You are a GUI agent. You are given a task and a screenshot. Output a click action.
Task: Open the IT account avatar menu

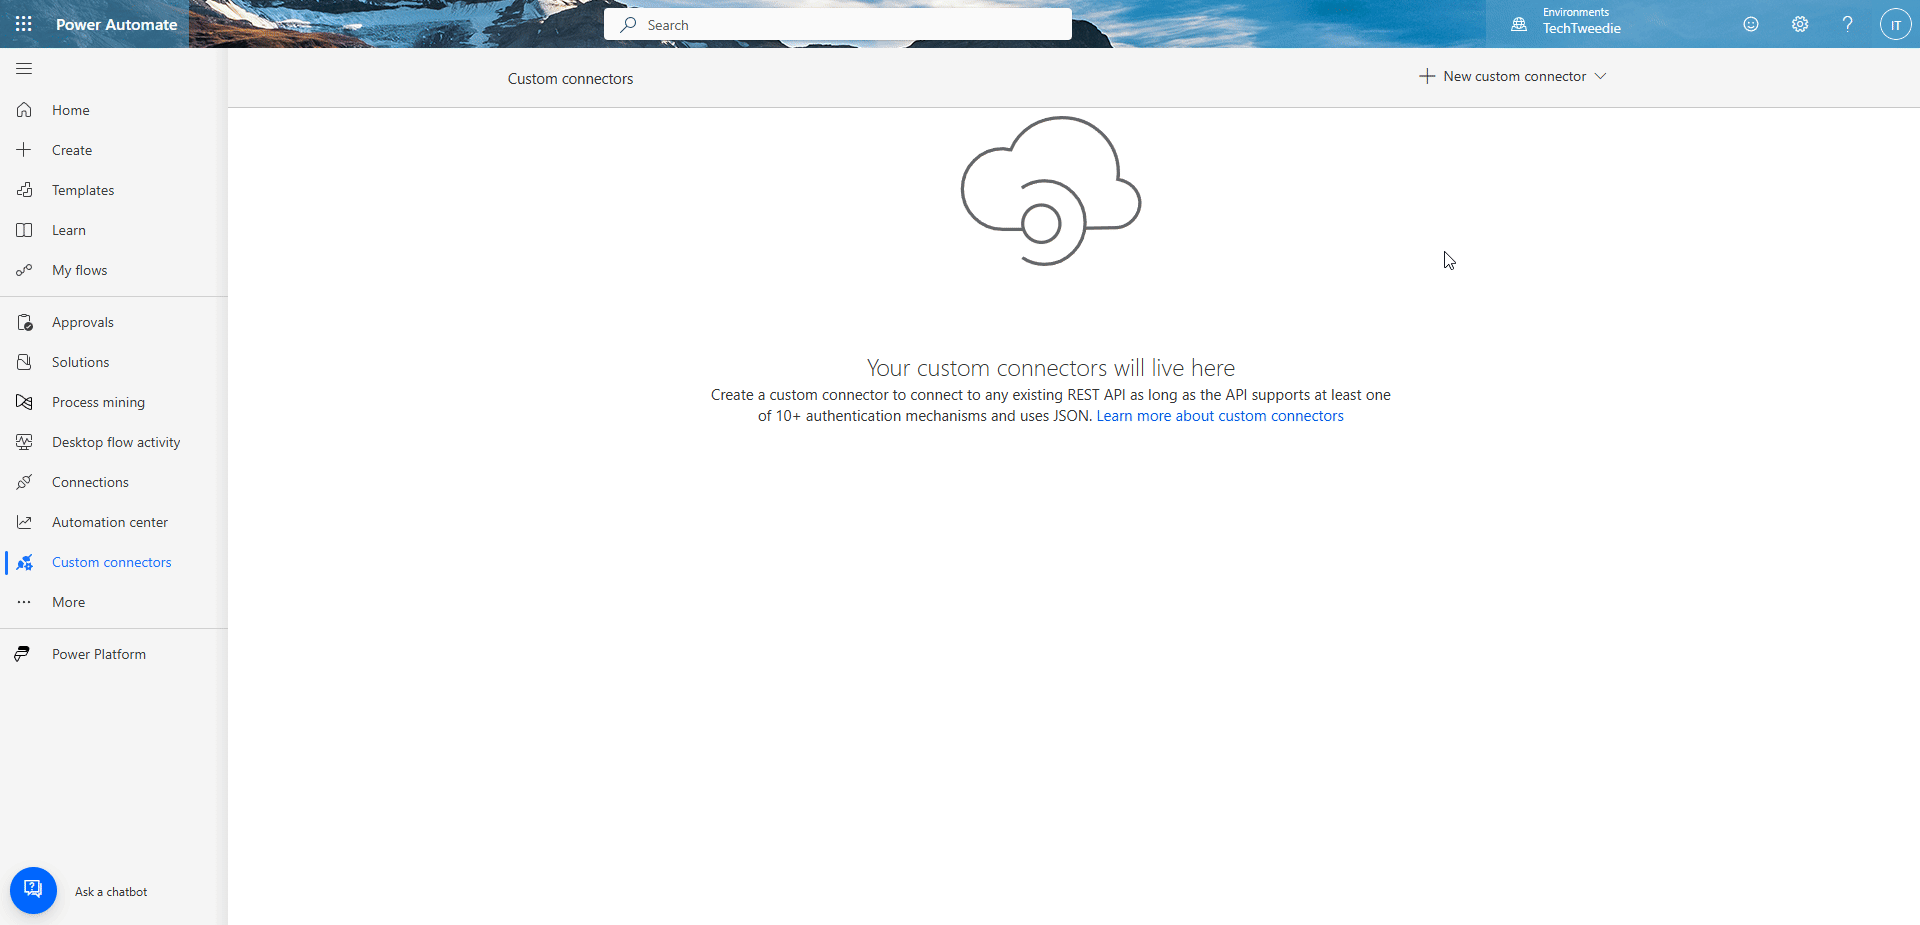pos(1895,24)
